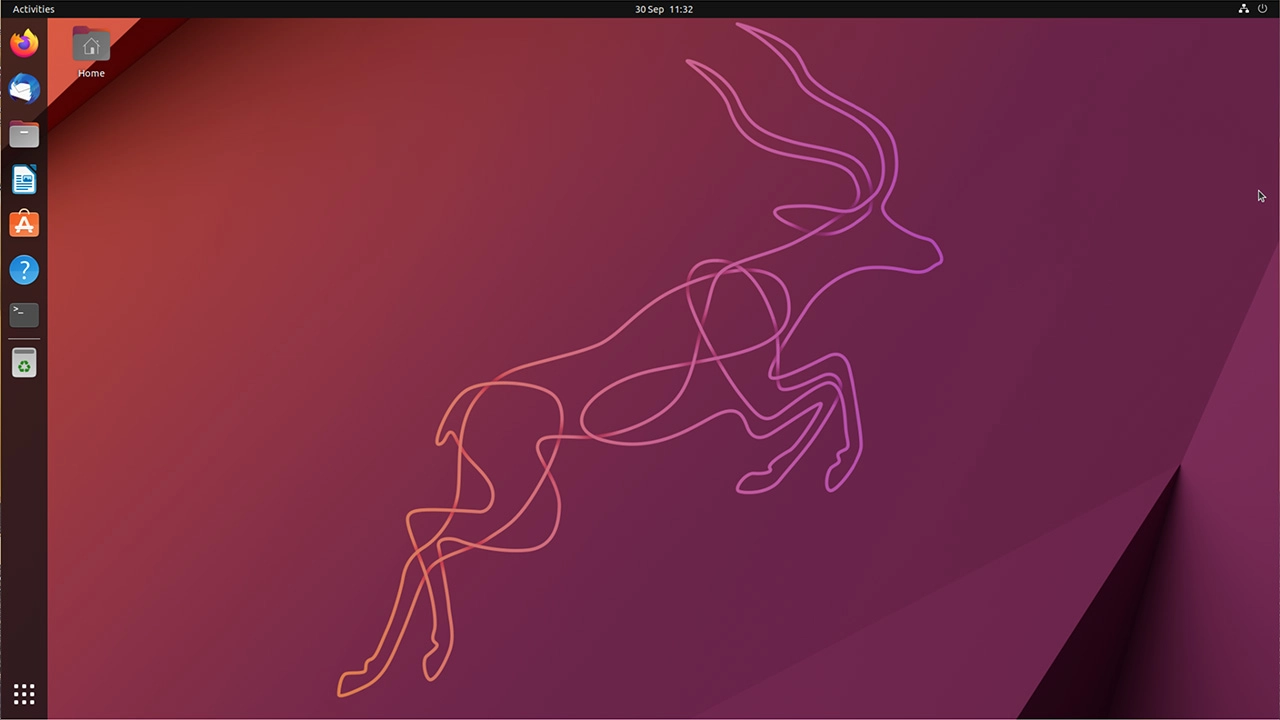Image resolution: width=1280 pixels, height=720 pixels.
Task: Open the power system menu icon
Action: (1262, 9)
